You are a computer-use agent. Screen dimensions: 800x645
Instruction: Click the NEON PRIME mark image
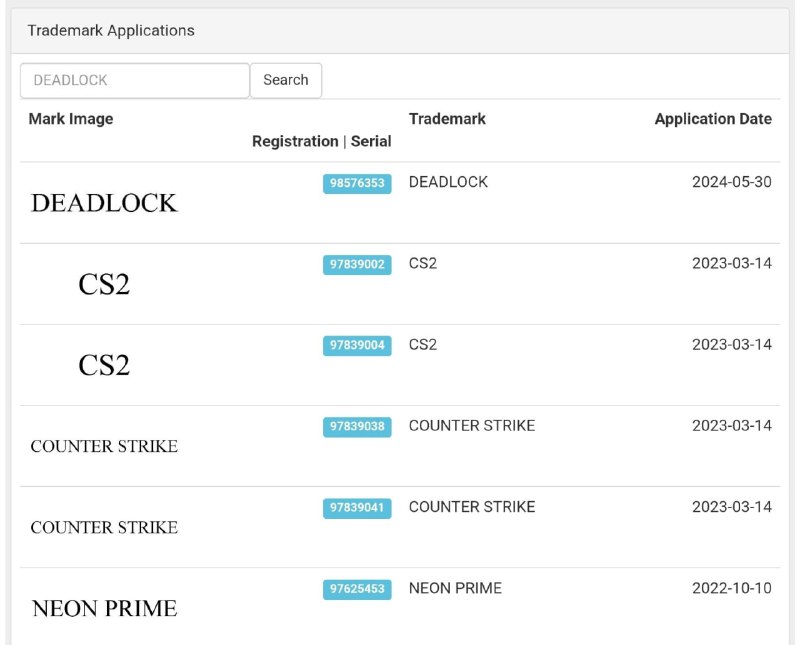pos(104,608)
